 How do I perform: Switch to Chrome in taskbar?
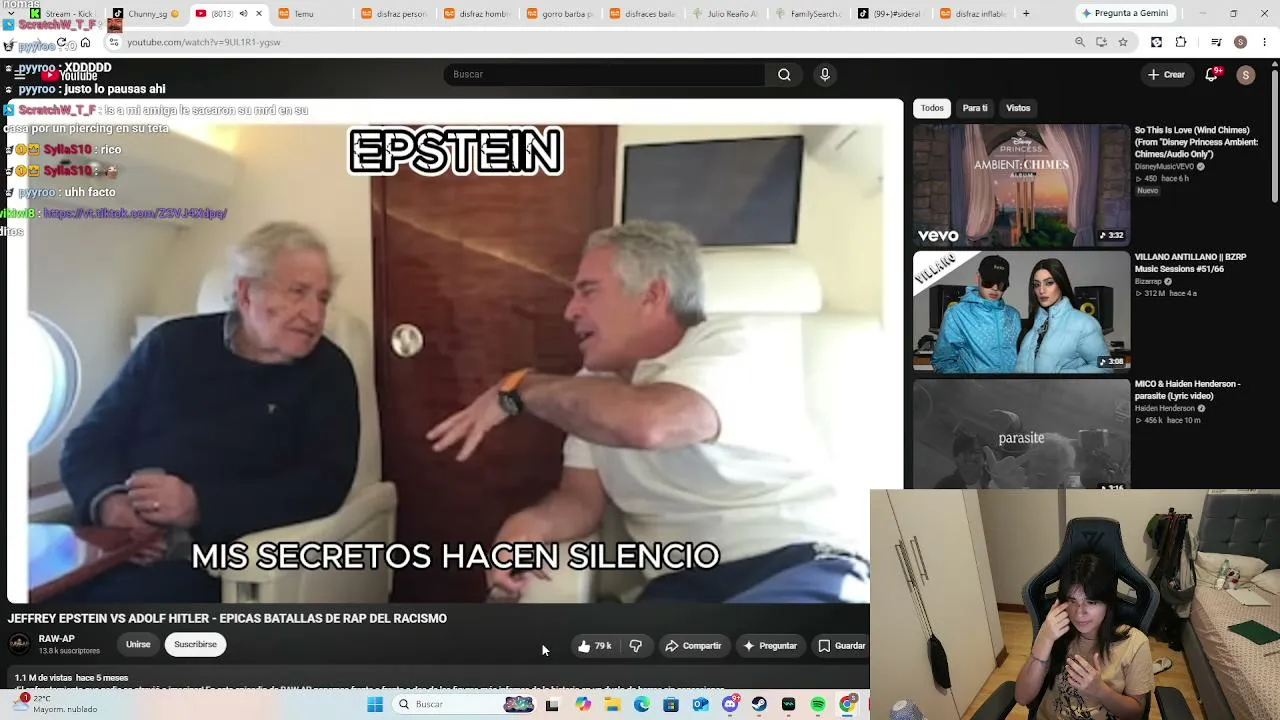tap(847, 705)
